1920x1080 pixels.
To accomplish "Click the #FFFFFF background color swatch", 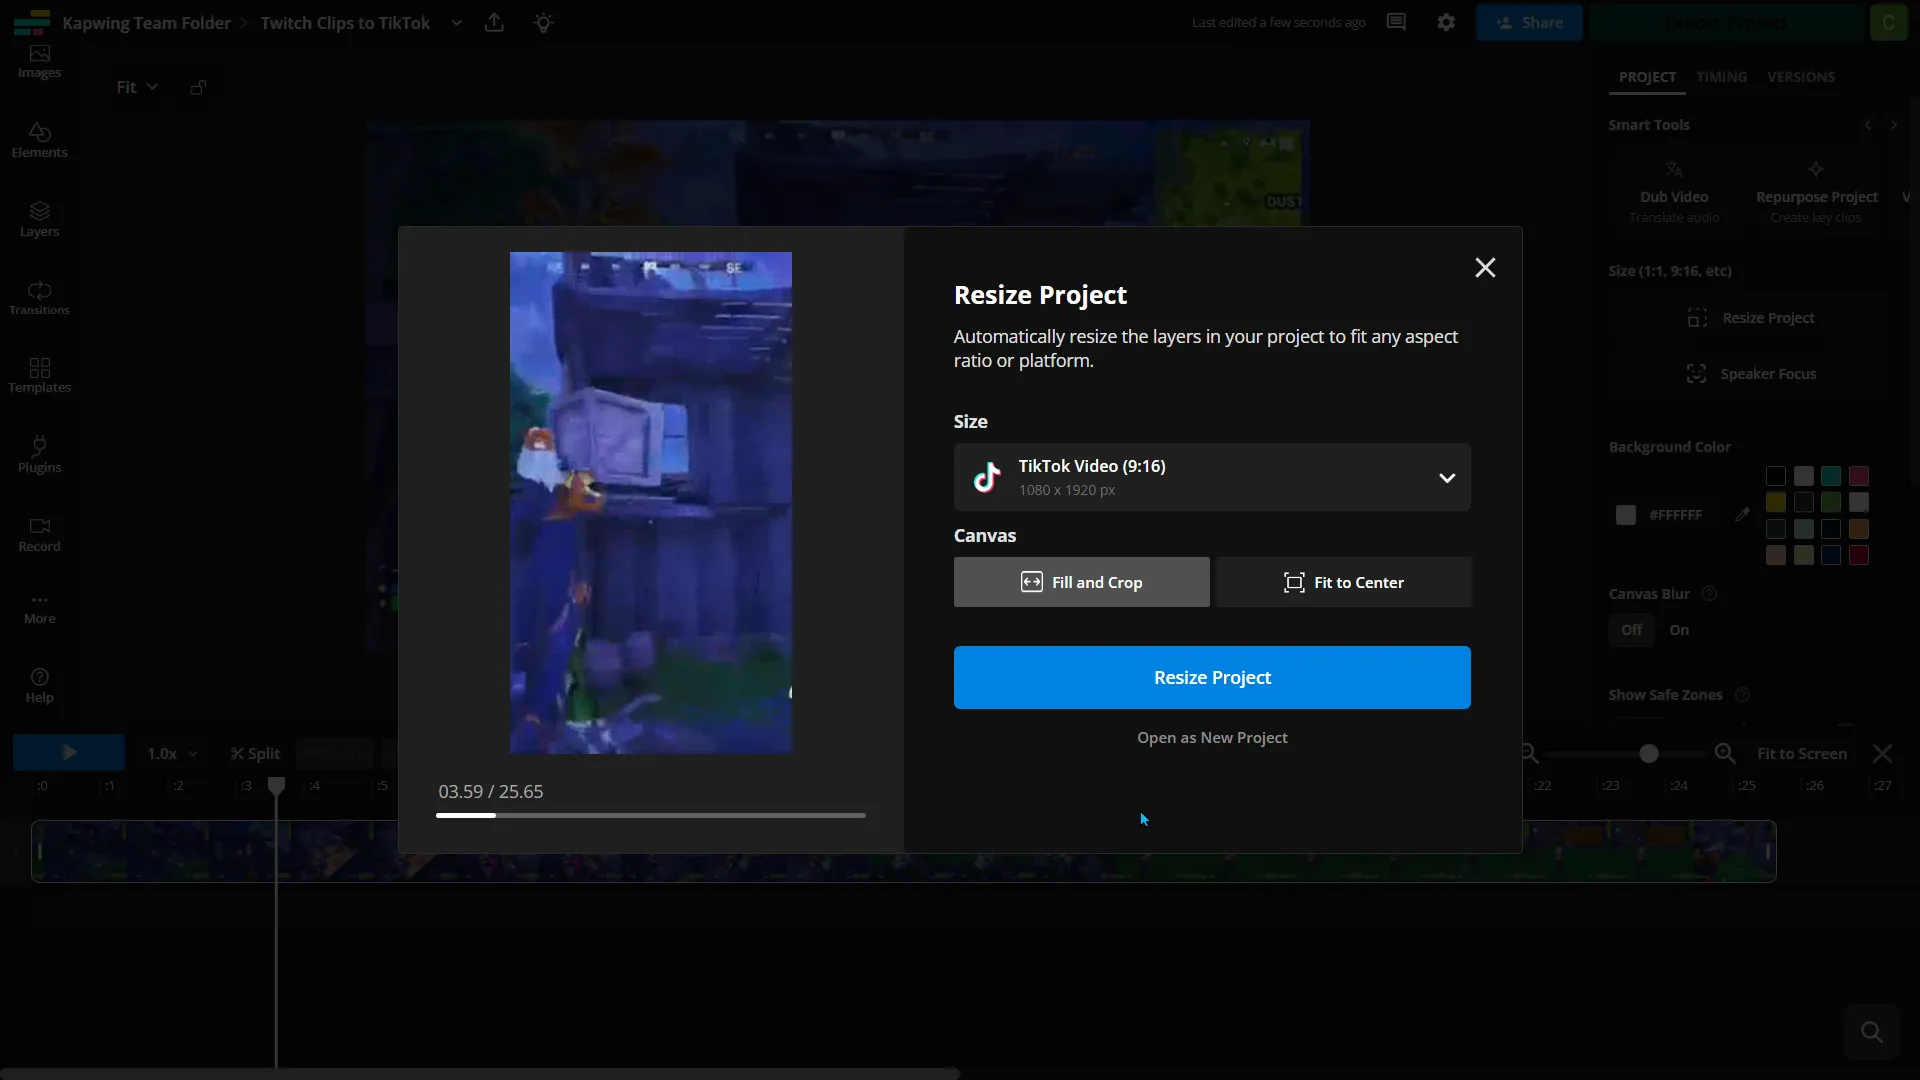I will coord(1626,514).
